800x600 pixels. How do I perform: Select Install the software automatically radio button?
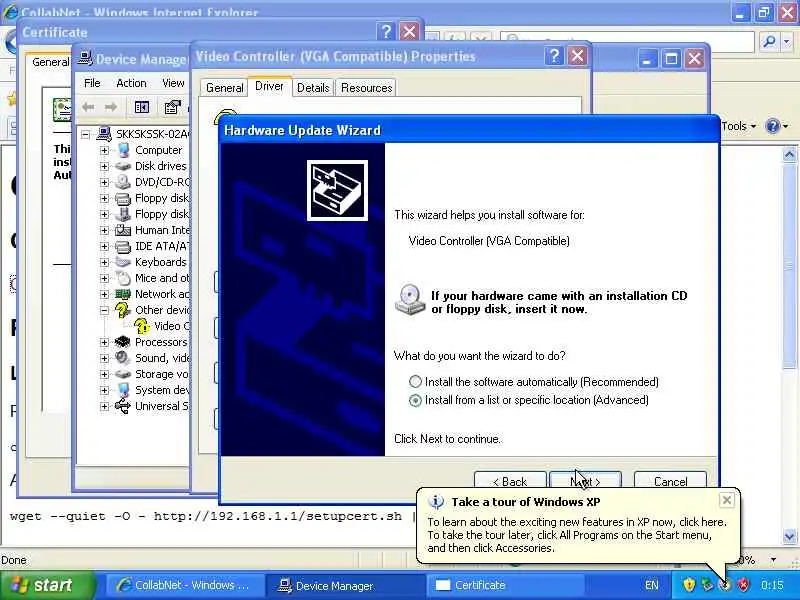(415, 382)
